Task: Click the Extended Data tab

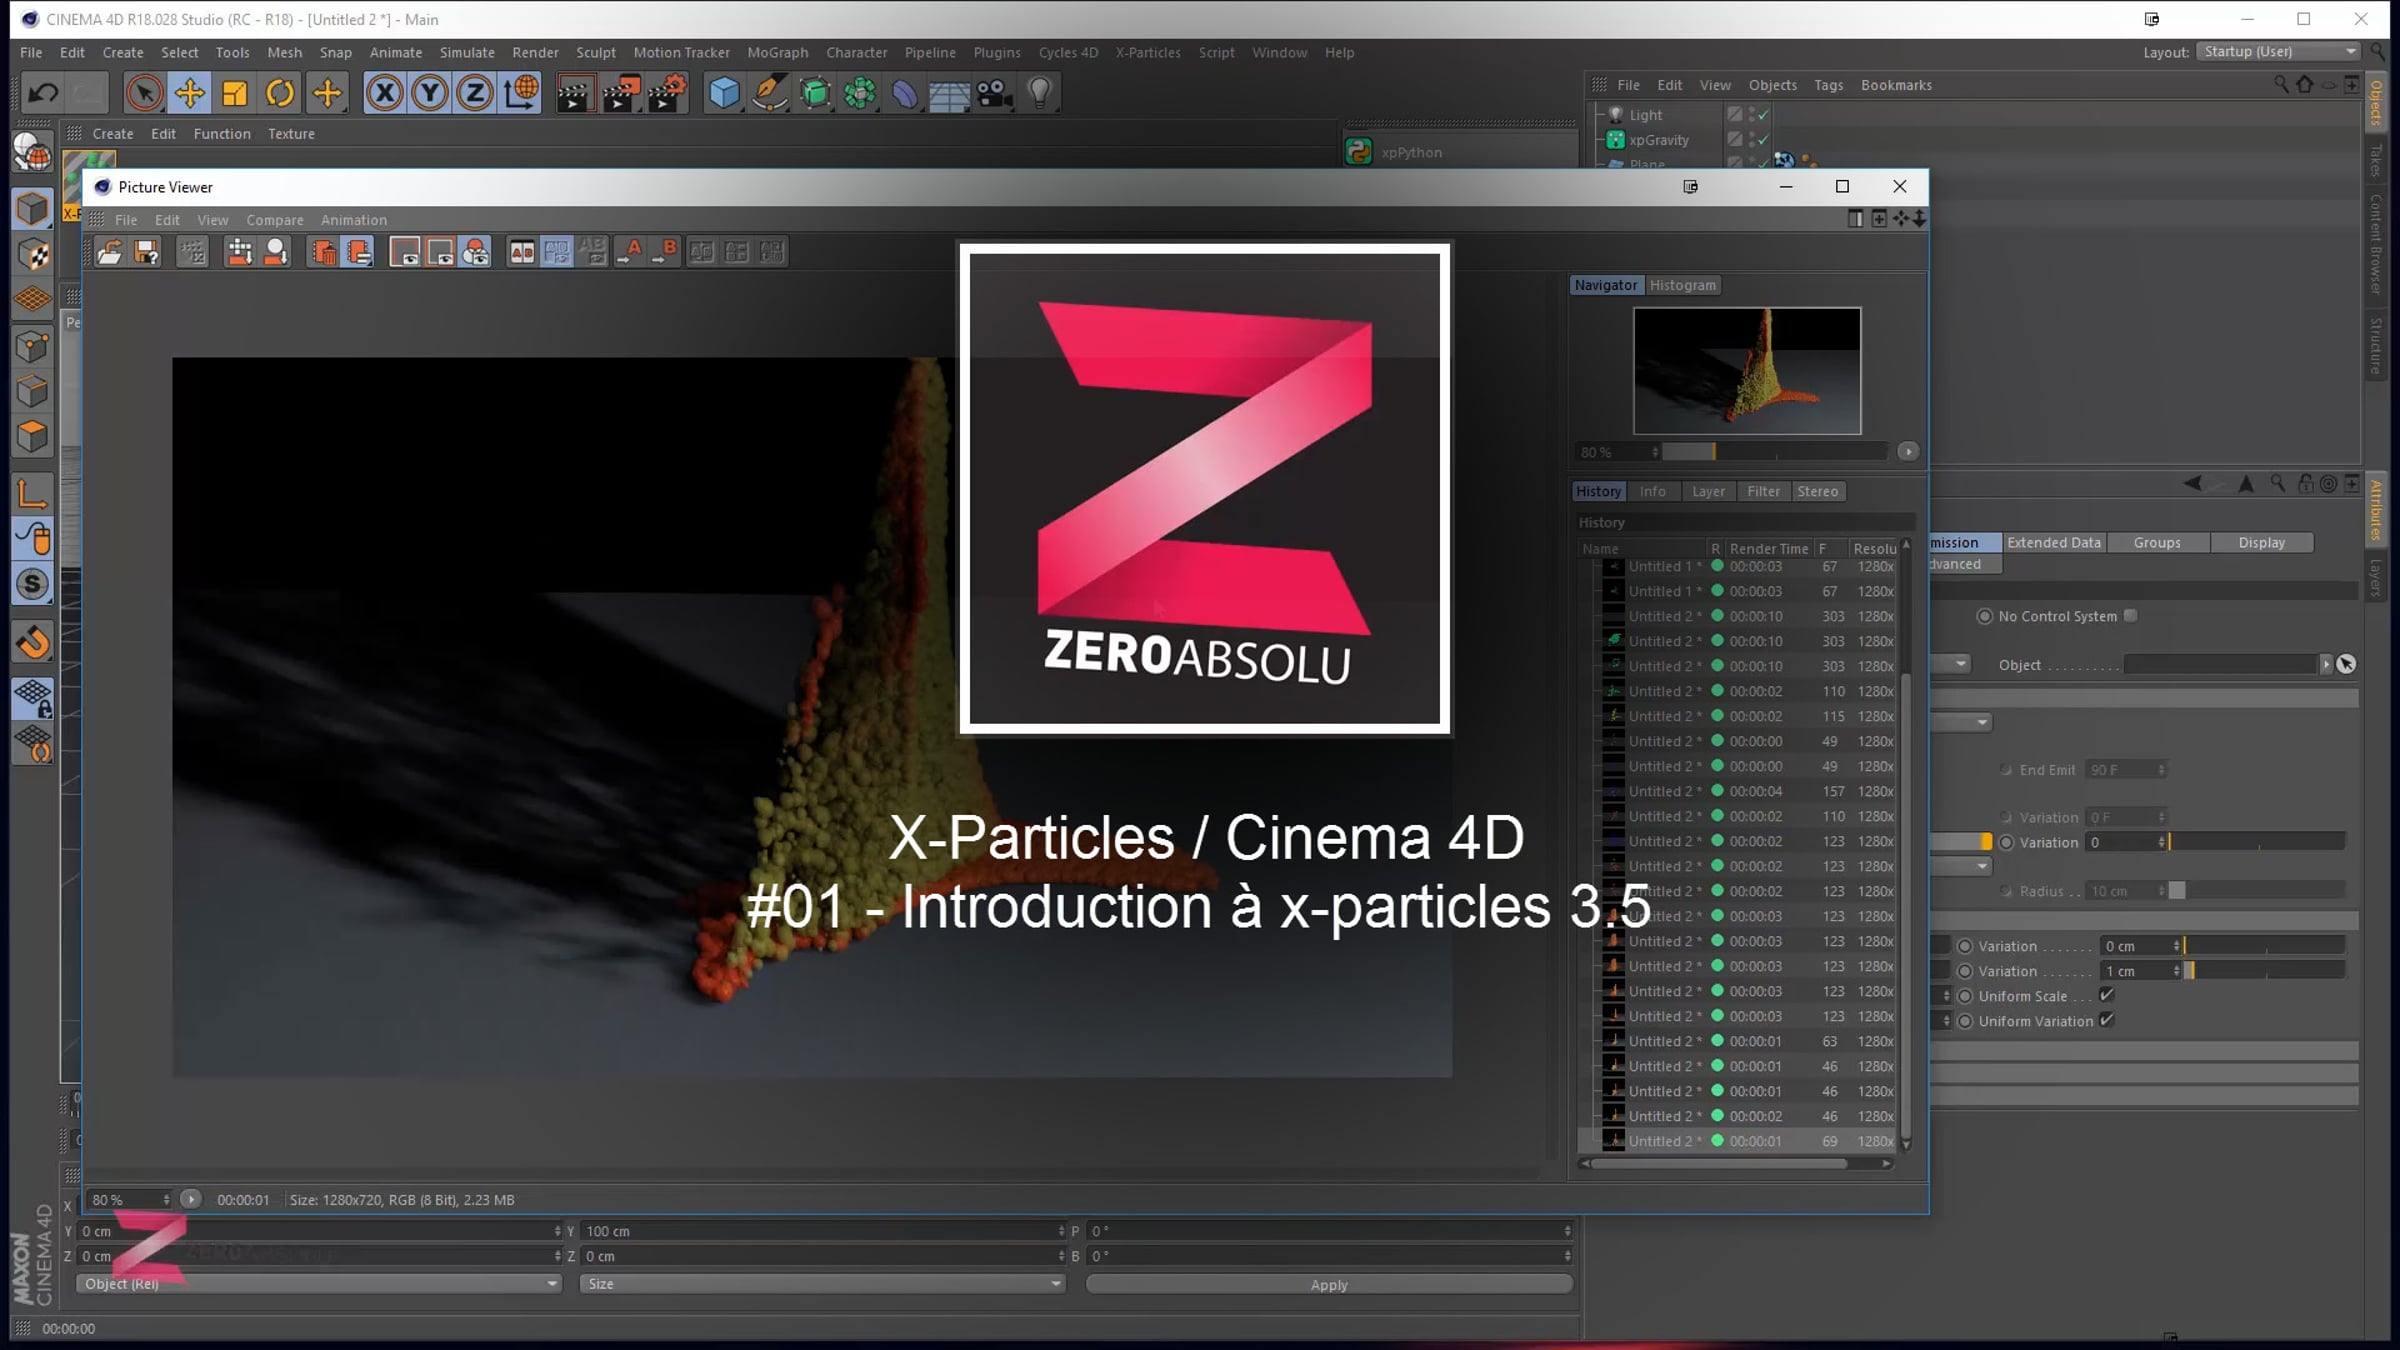Action: tap(2054, 543)
